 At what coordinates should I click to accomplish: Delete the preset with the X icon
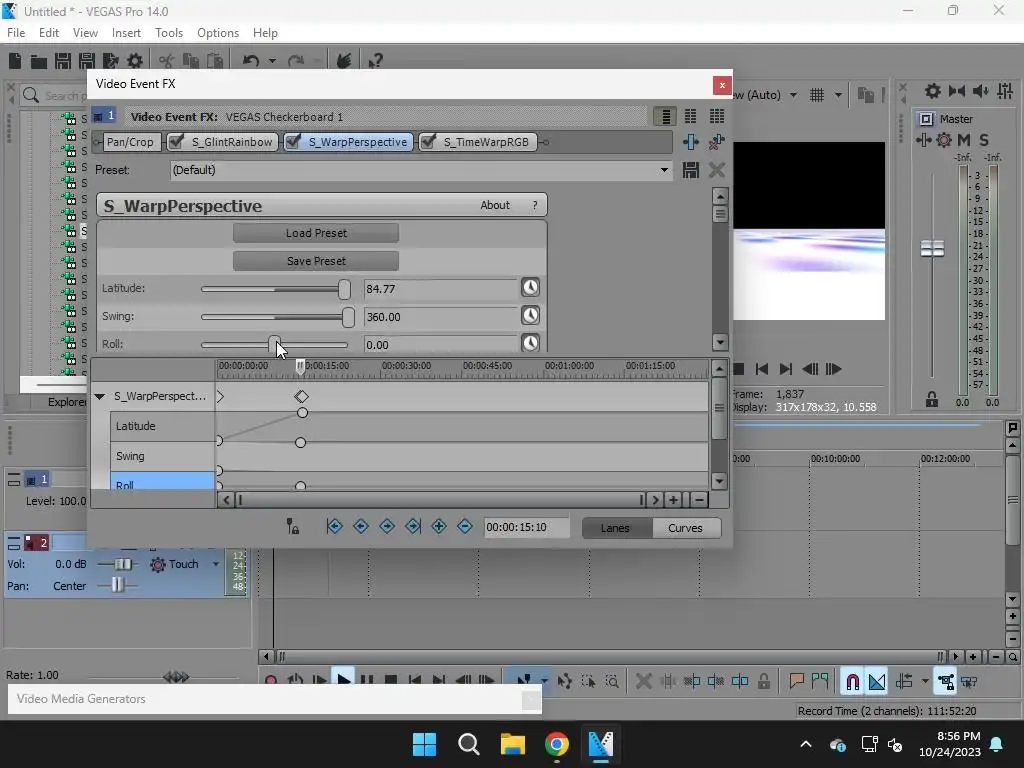click(716, 170)
